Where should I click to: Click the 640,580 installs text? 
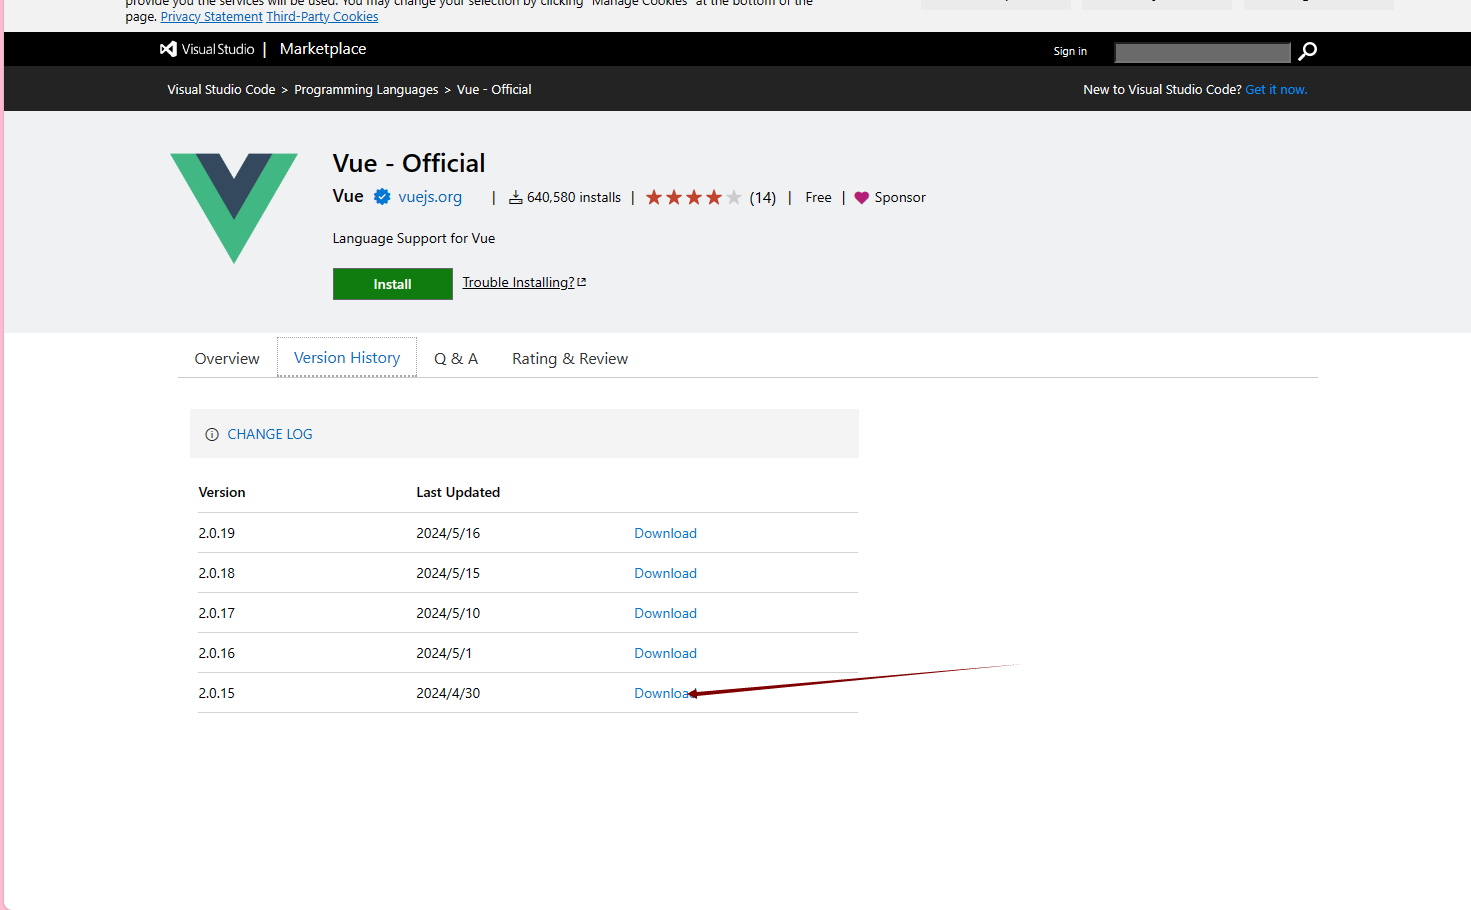click(574, 197)
